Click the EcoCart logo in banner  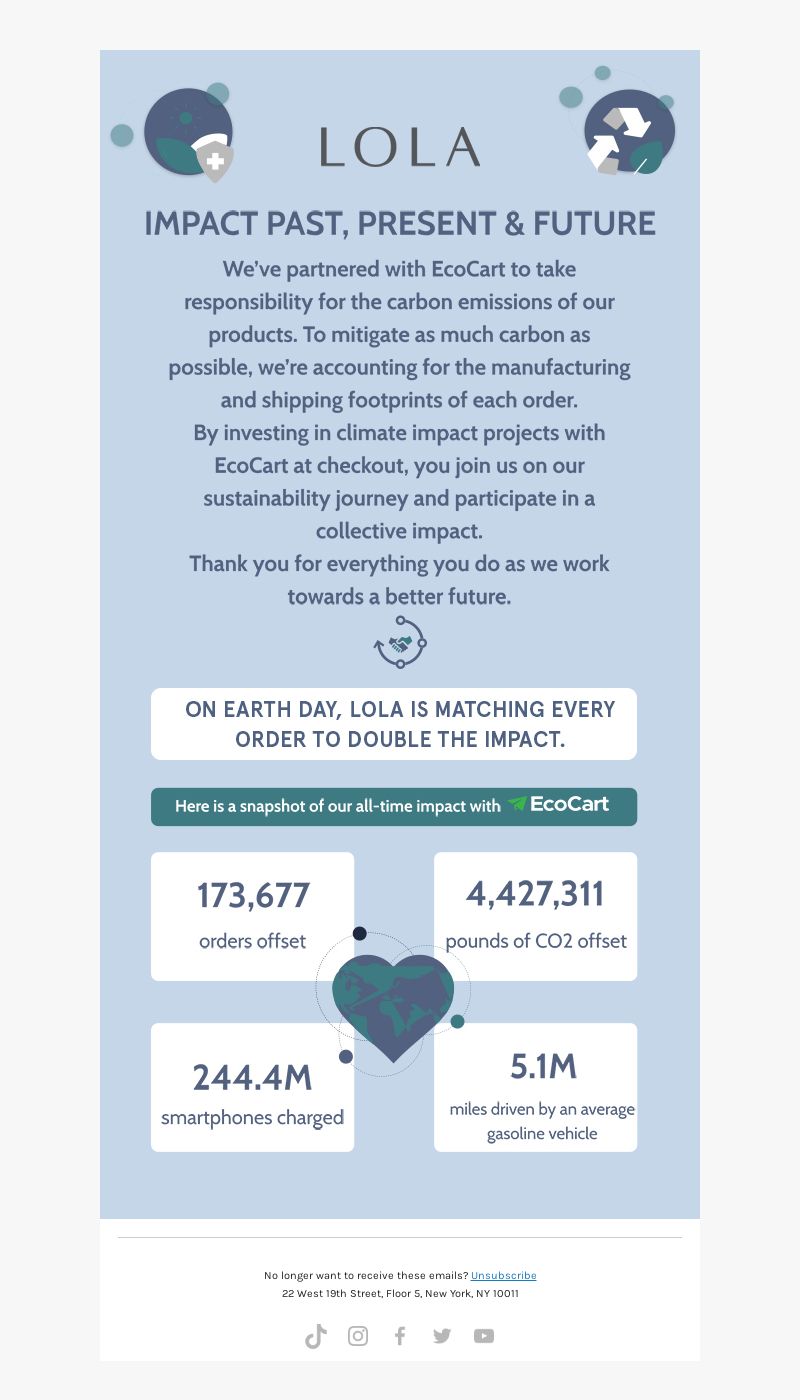coord(558,804)
